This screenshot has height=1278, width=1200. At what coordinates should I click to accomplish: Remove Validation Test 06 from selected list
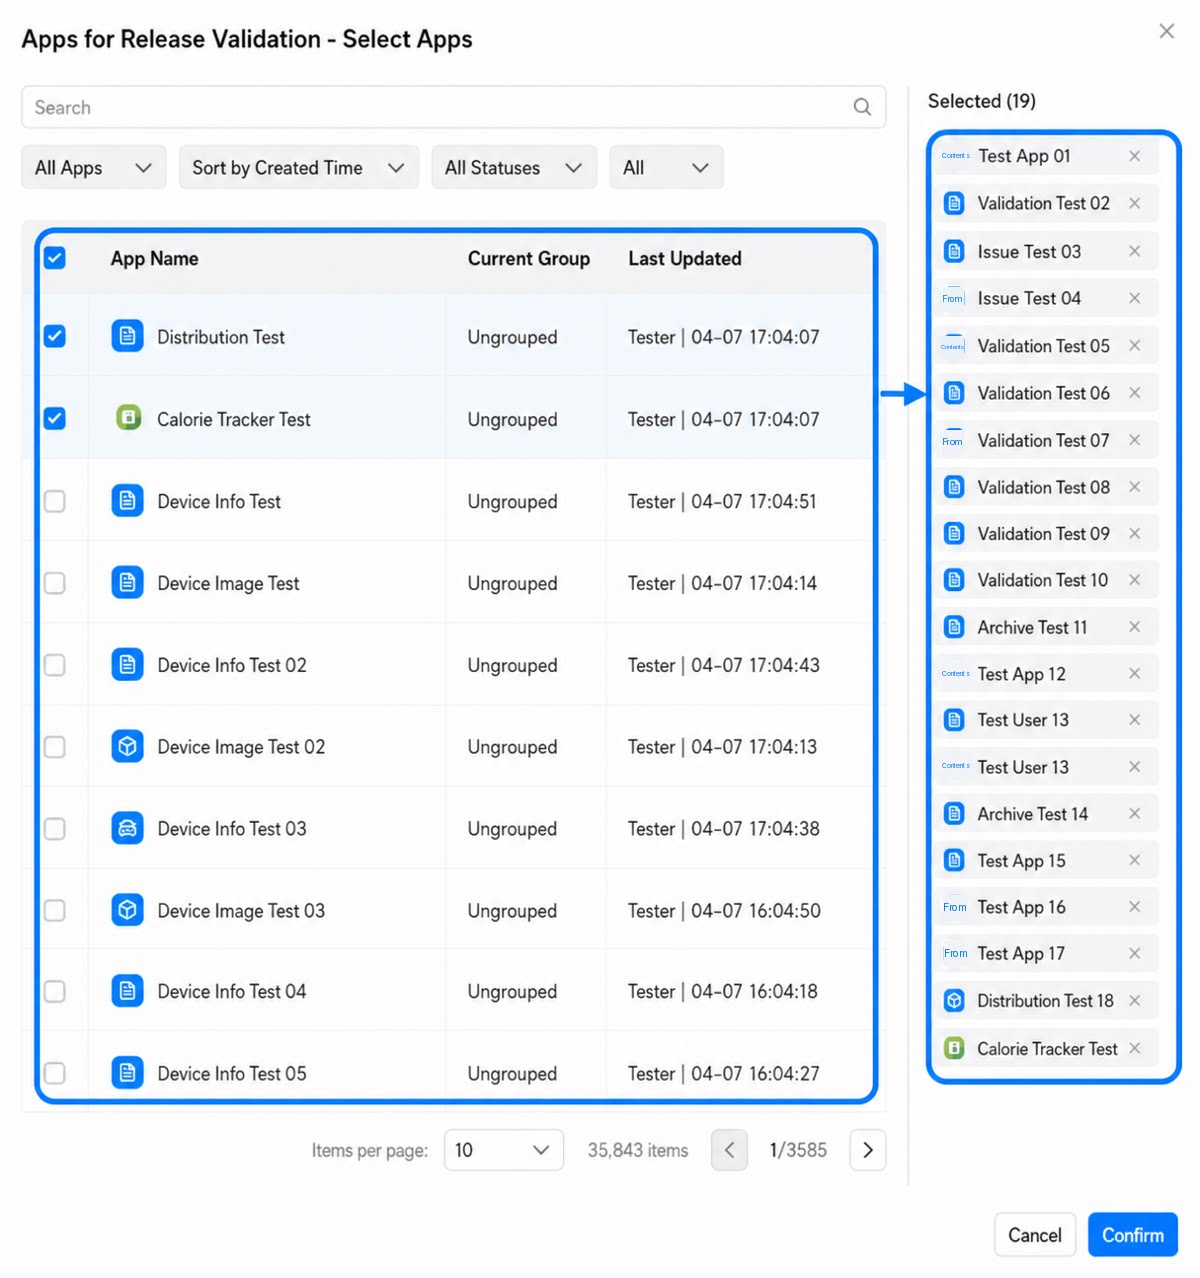(x=1134, y=393)
